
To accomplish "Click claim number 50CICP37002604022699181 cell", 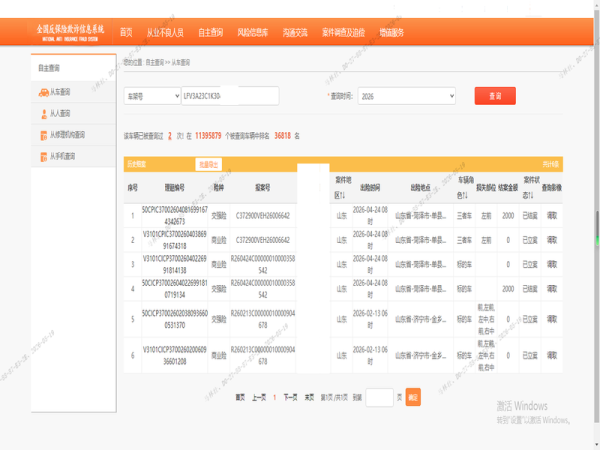I will click(174, 289).
